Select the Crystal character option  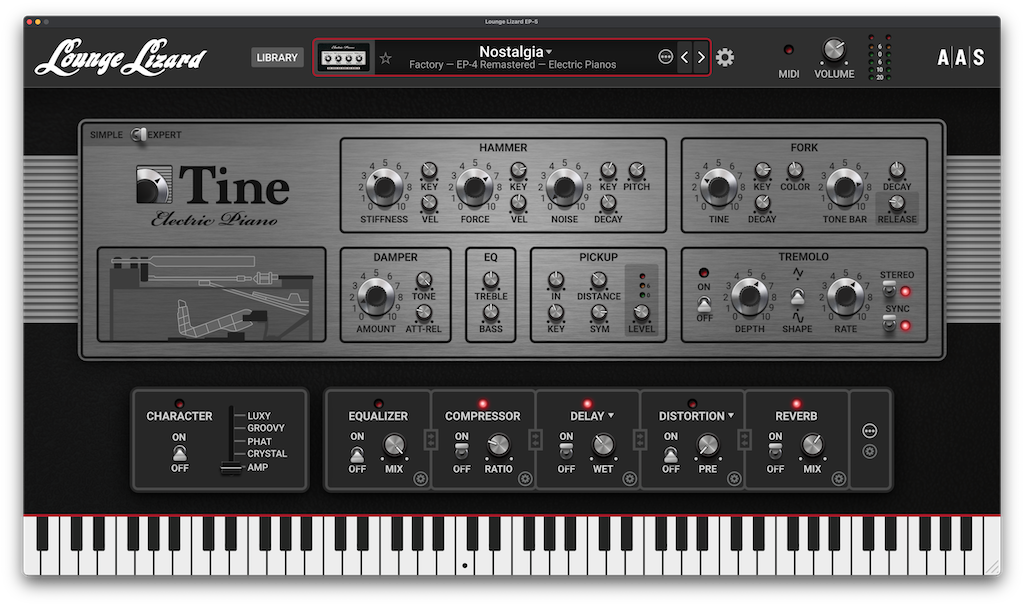[267, 453]
